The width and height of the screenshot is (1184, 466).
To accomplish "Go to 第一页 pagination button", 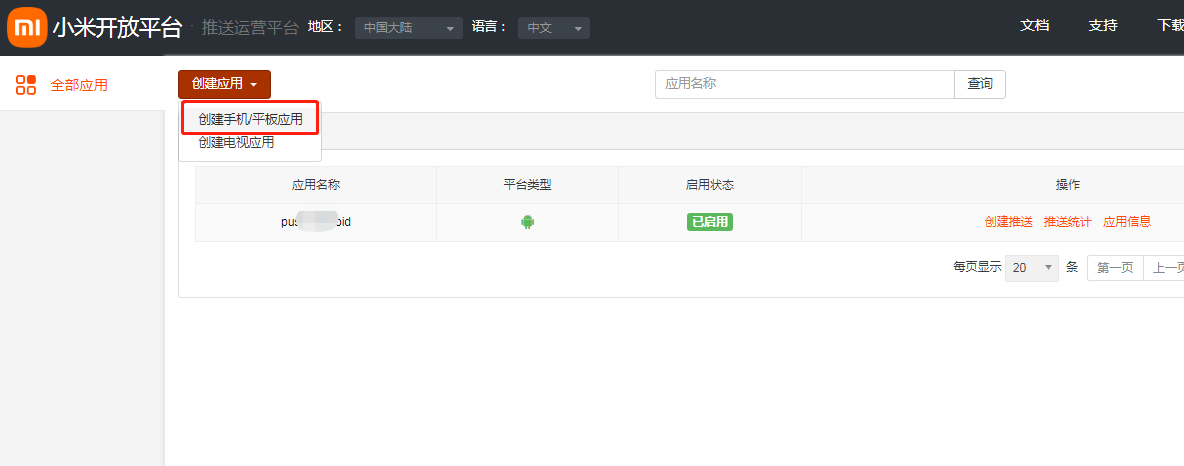I will (1115, 268).
